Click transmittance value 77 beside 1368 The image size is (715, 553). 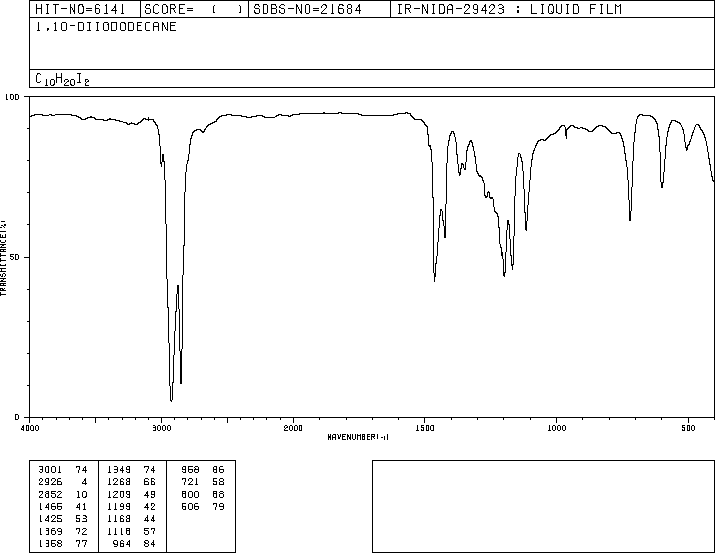point(81,543)
